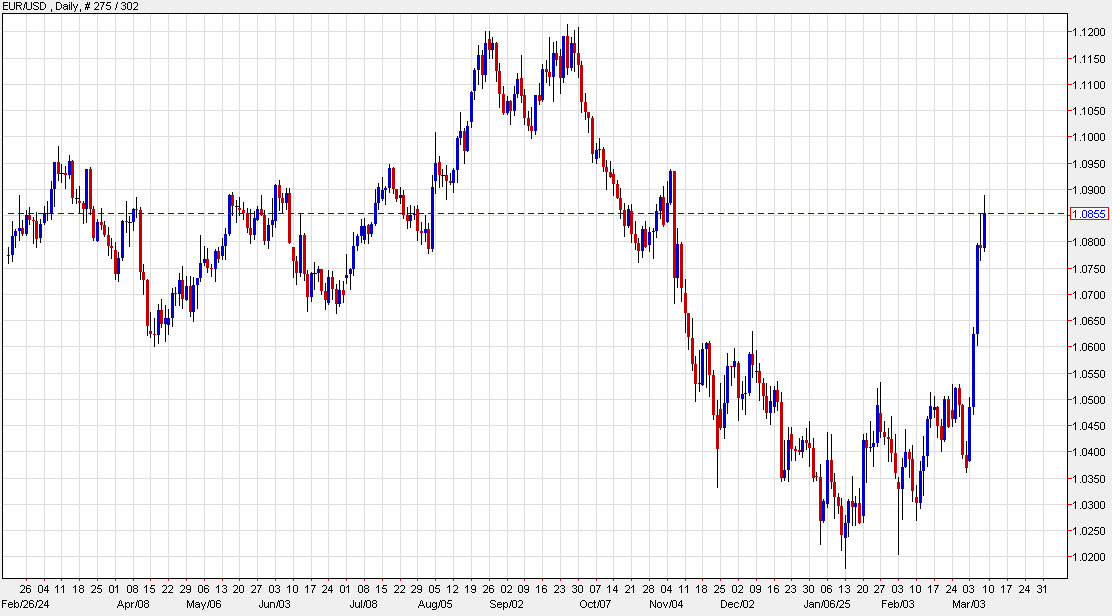The image size is (1112, 616).
Task: Click the EUR/USD Daily chart title
Action: (70, 6)
